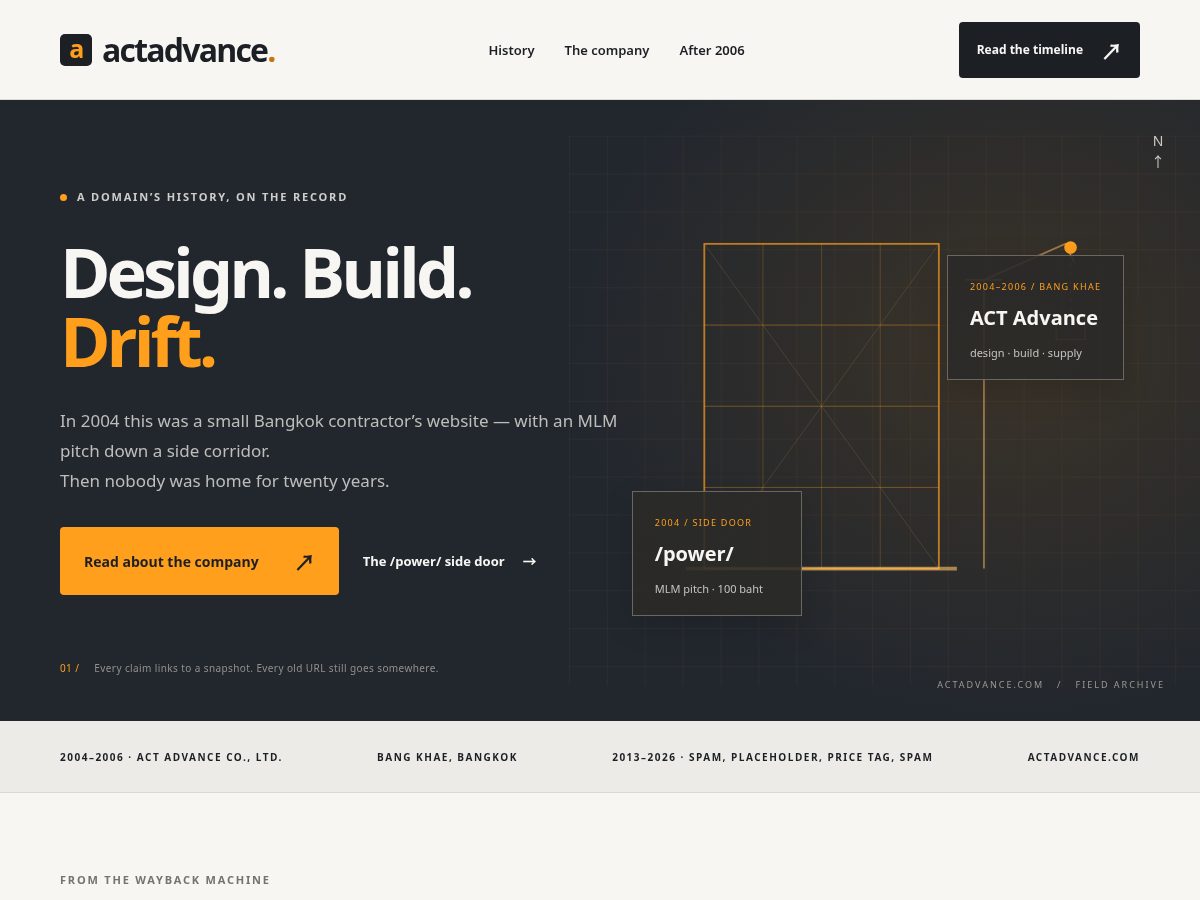Click the 'Then nobody was home' paragraph line
This screenshot has height=900, width=1200.
(x=224, y=481)
